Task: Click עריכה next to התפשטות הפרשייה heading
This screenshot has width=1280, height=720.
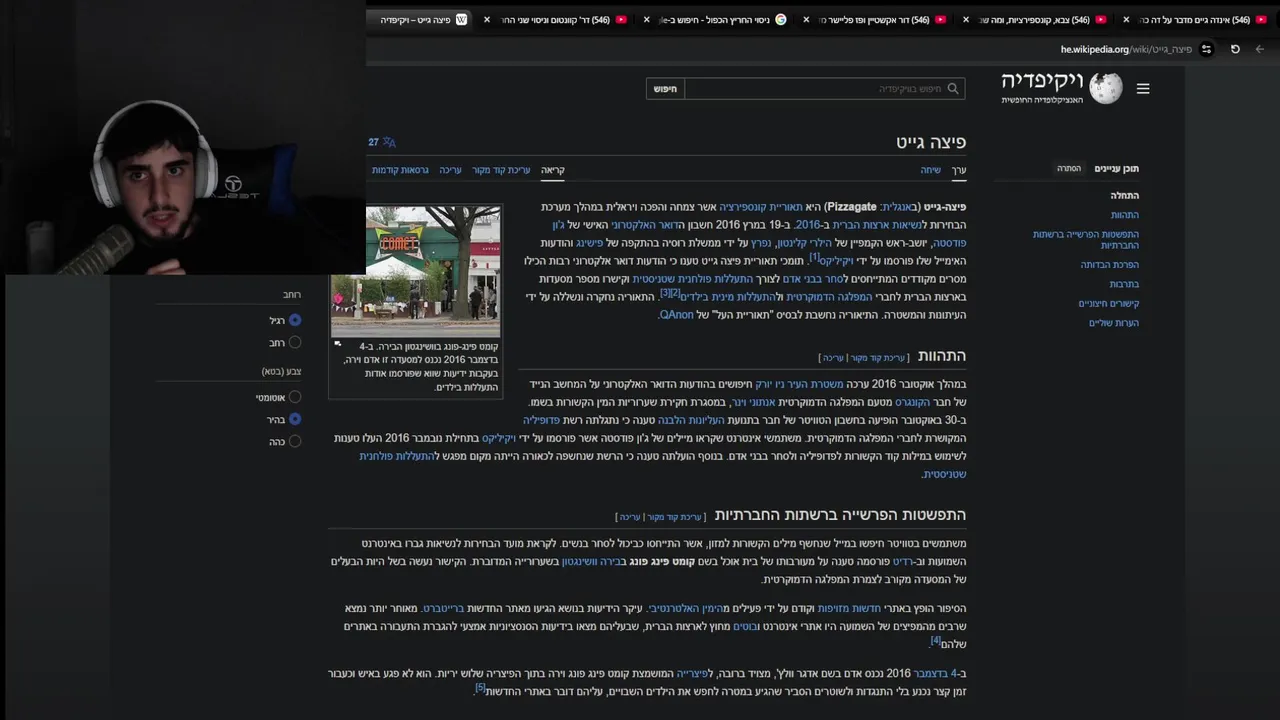Action: [x=629, y=517]
